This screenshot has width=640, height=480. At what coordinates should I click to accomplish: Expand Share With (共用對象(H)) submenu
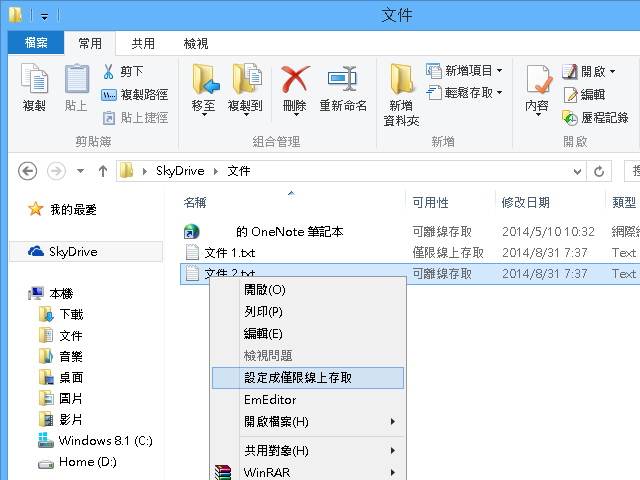pos(308,451)
